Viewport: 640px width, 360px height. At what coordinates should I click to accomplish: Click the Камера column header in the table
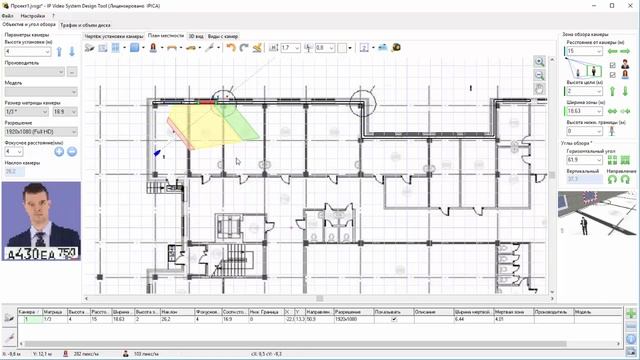(30, 312)
